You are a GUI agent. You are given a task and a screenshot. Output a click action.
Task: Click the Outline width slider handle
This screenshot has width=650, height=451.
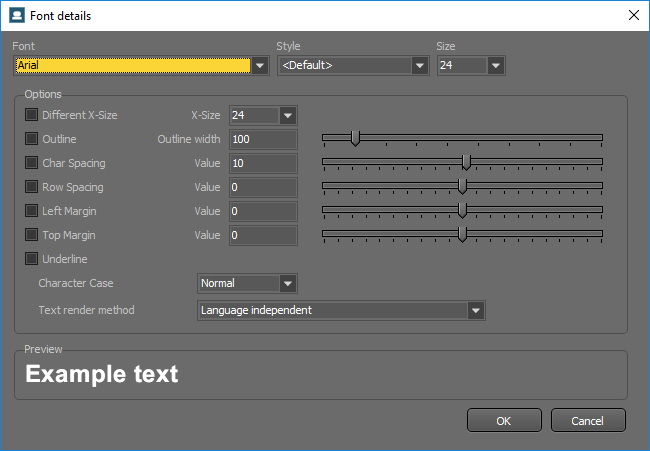pos(355,138)
